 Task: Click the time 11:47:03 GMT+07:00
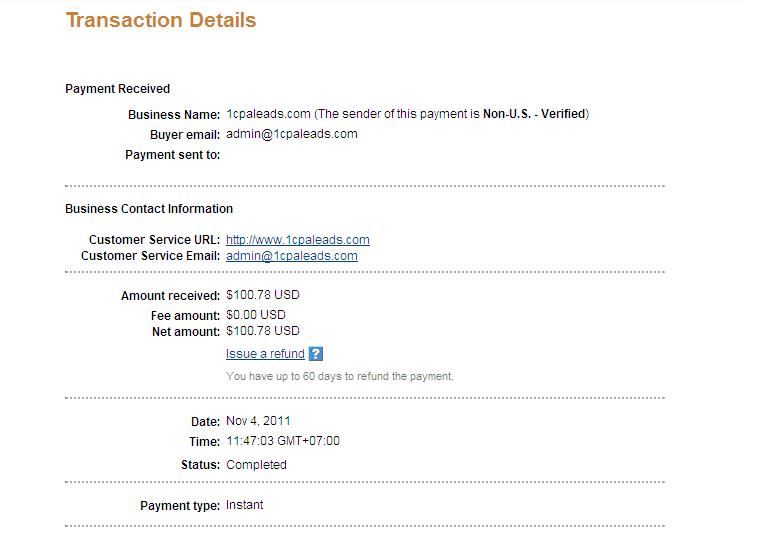[x=283, y=441]
